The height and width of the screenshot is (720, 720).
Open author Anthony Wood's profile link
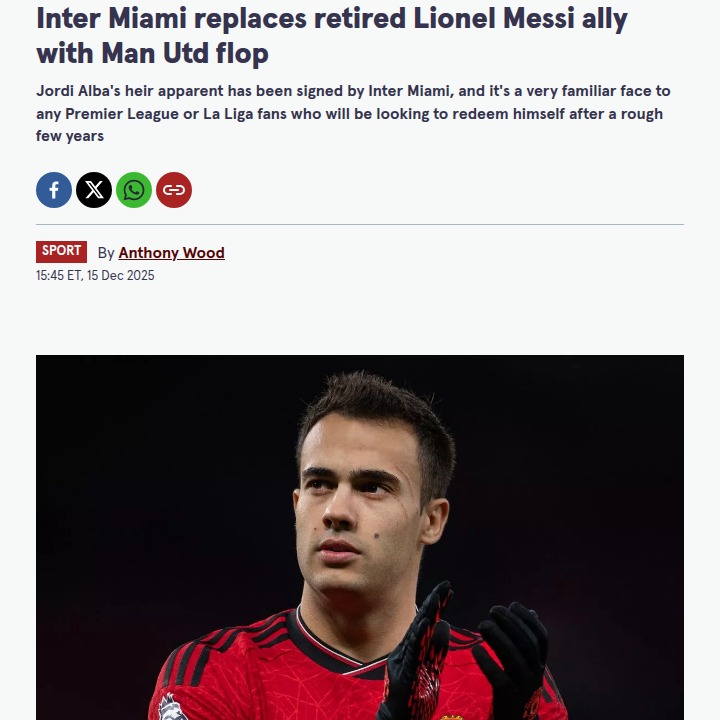point(171,253)
